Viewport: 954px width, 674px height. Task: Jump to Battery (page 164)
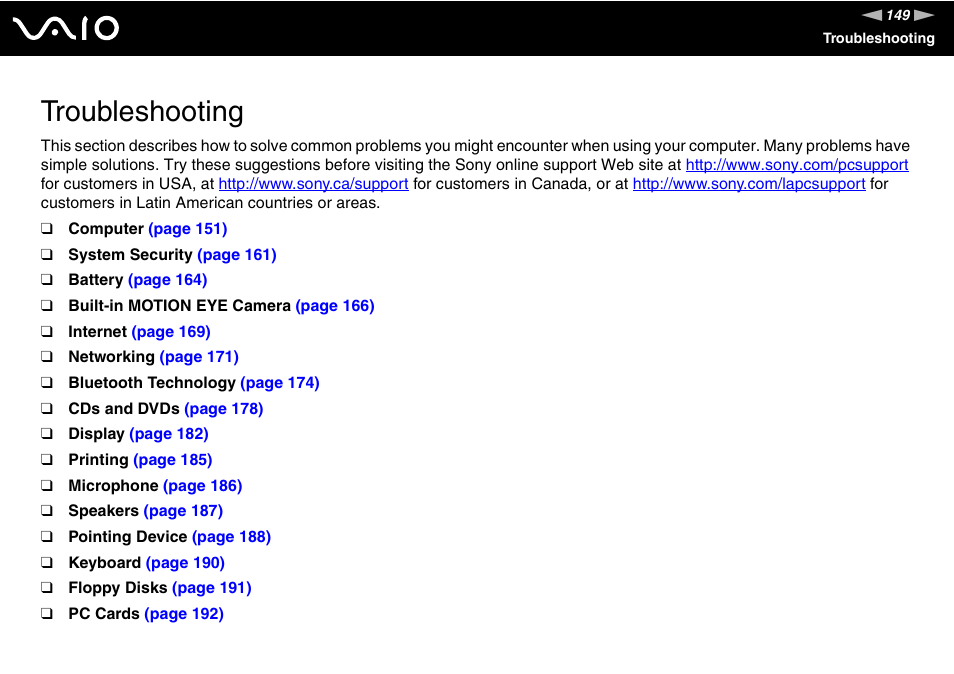pyautogui.click(x=168, y=280)
